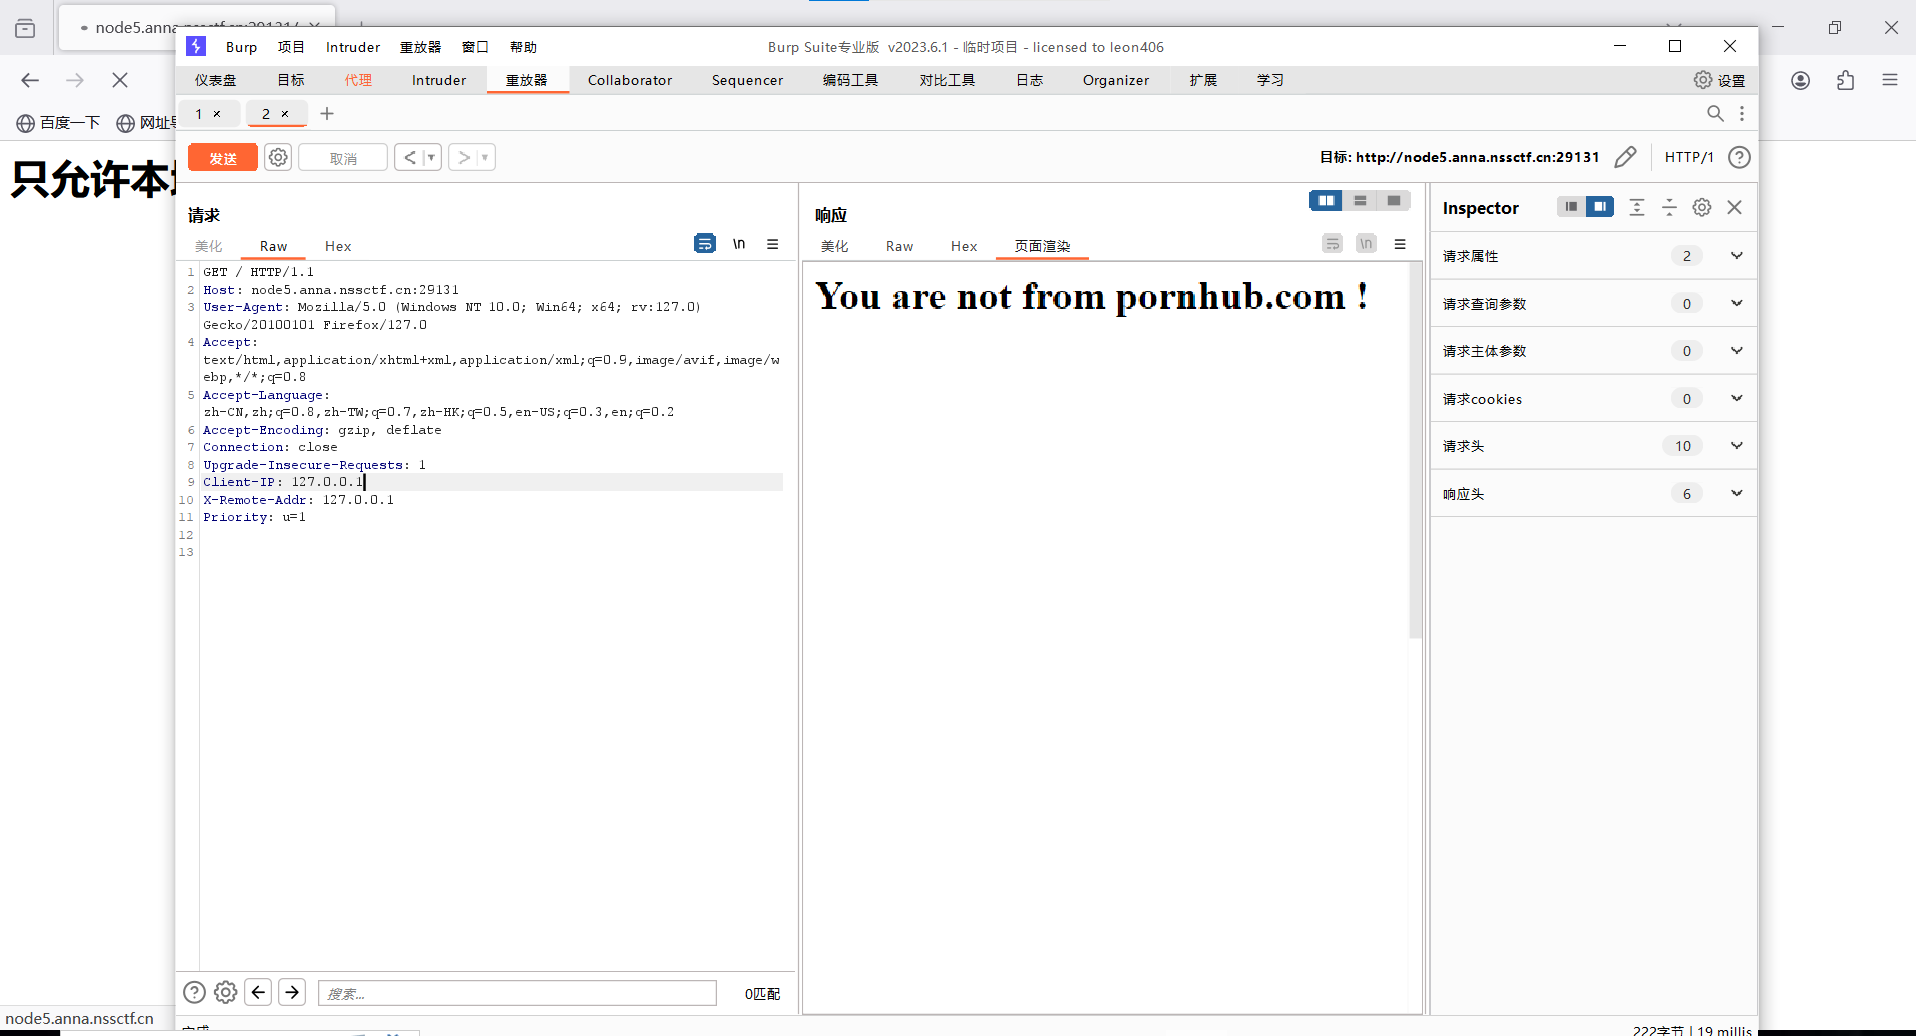Viewport: 1916px width, 1036px height.
Task: Expand all Inspector sections
Action: point(1637,207)
